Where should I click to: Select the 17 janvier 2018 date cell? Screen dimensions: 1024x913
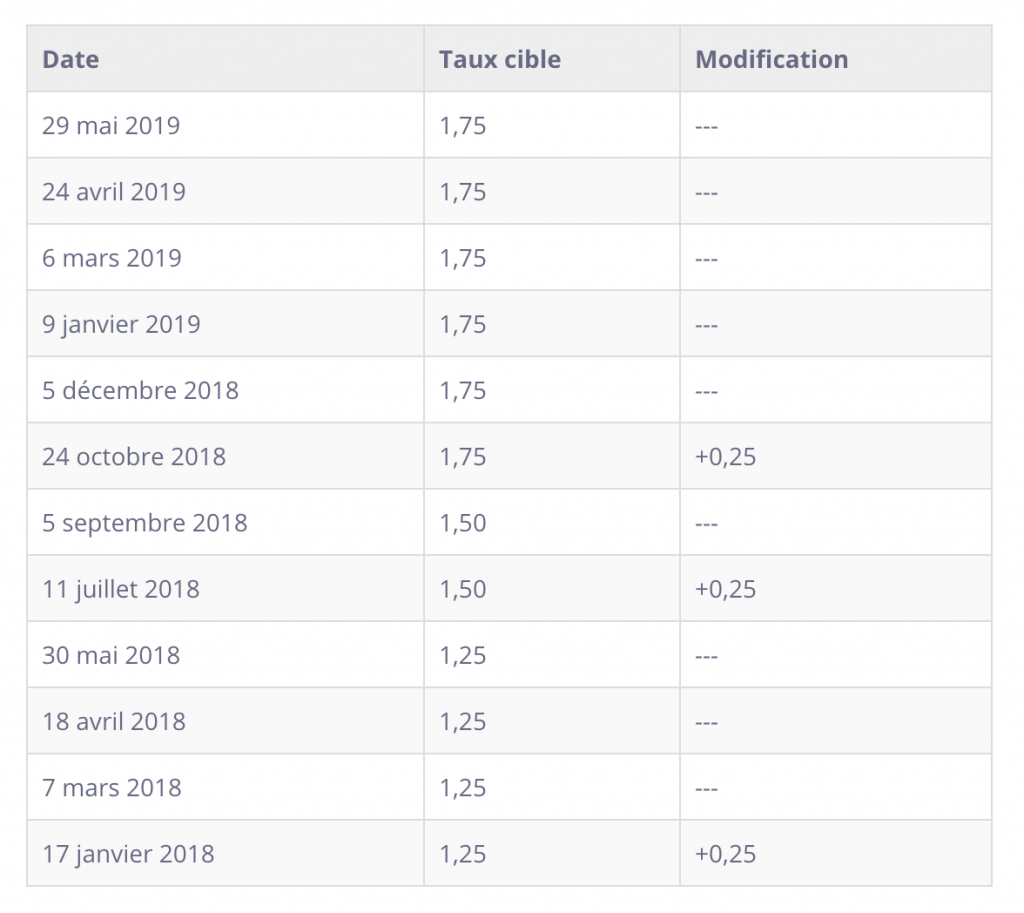[x=128, y=854]
